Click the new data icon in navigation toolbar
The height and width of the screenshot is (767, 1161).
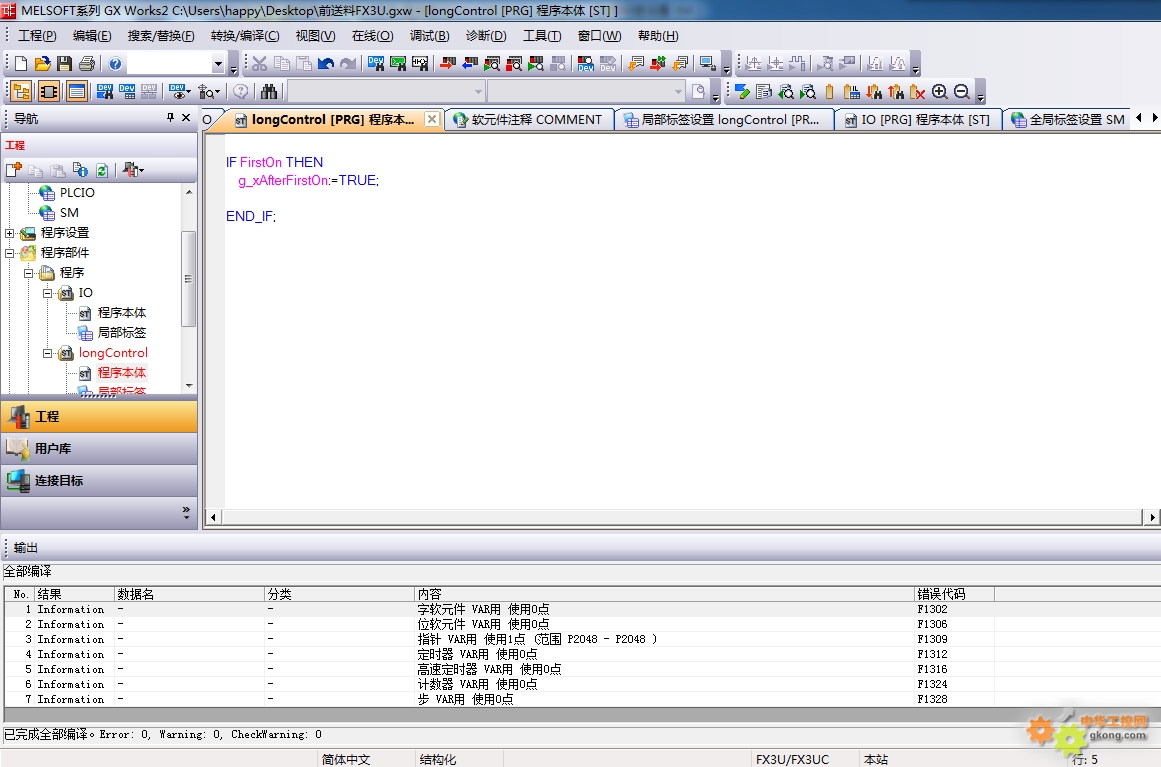click(14, 170)
